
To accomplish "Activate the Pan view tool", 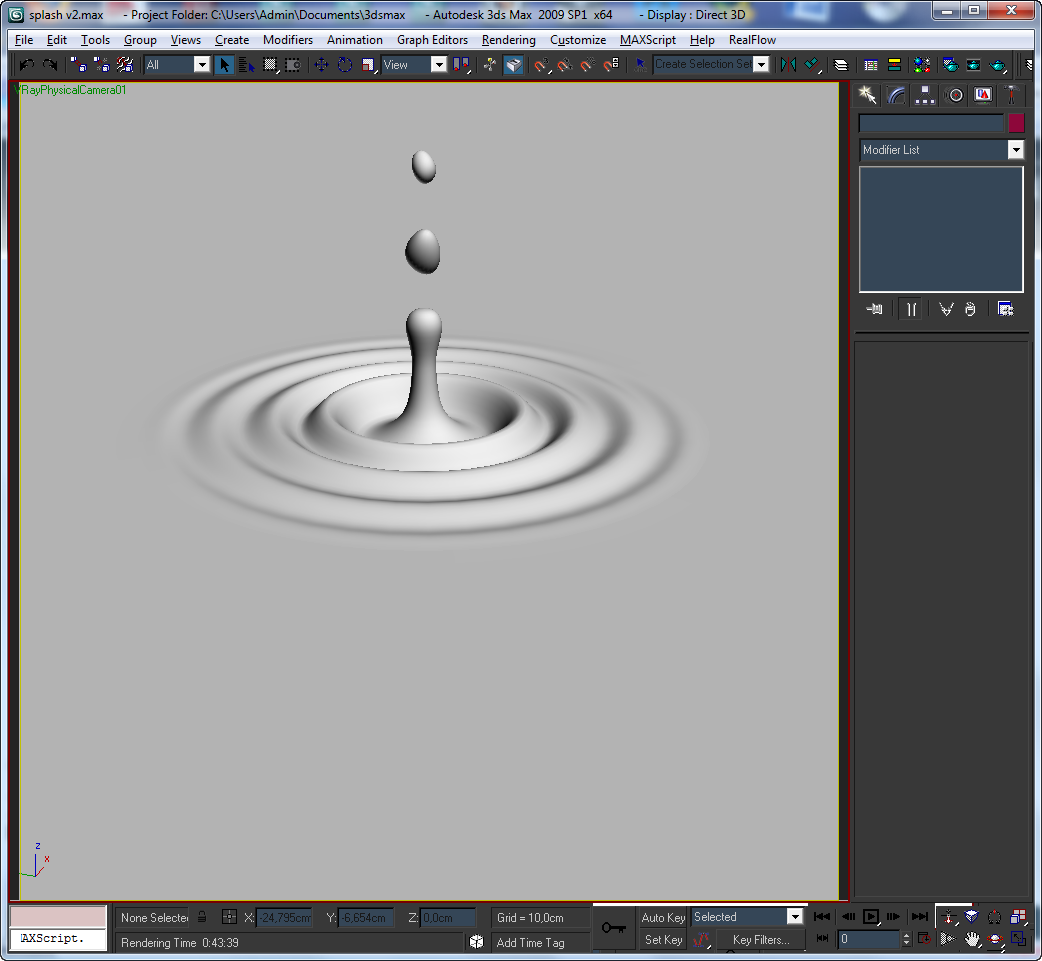I will tap(972, 939).
